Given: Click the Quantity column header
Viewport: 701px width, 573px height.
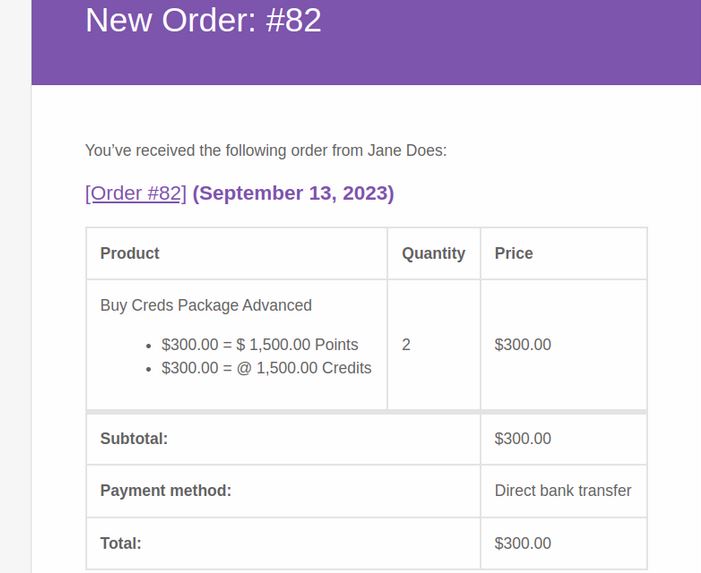Looking at the screenshot, I should tap(433, 253).
